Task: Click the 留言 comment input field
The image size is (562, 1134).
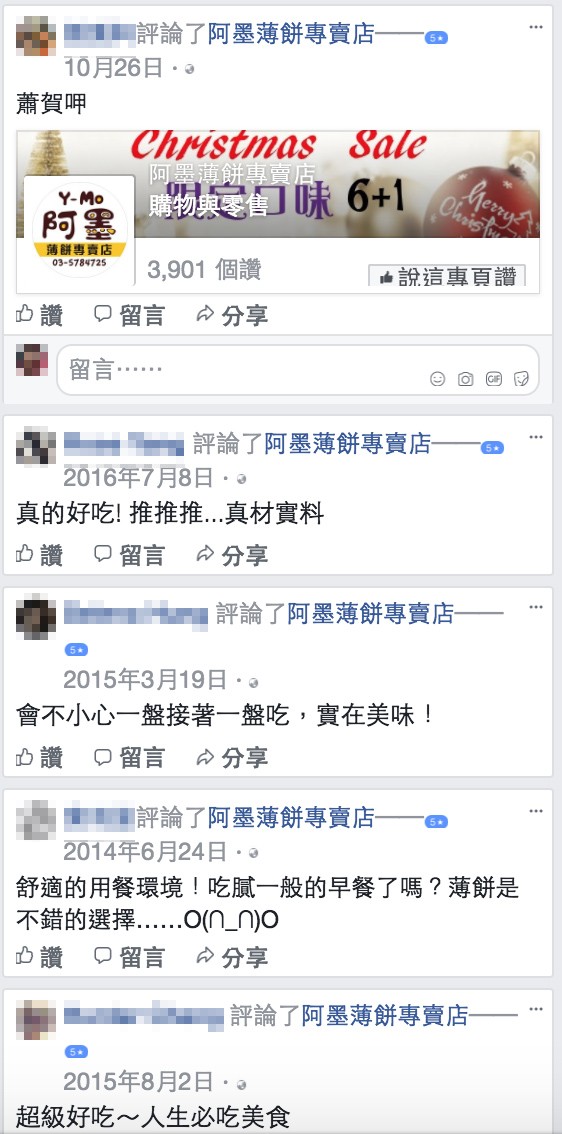Action: [x=298, y=370]
